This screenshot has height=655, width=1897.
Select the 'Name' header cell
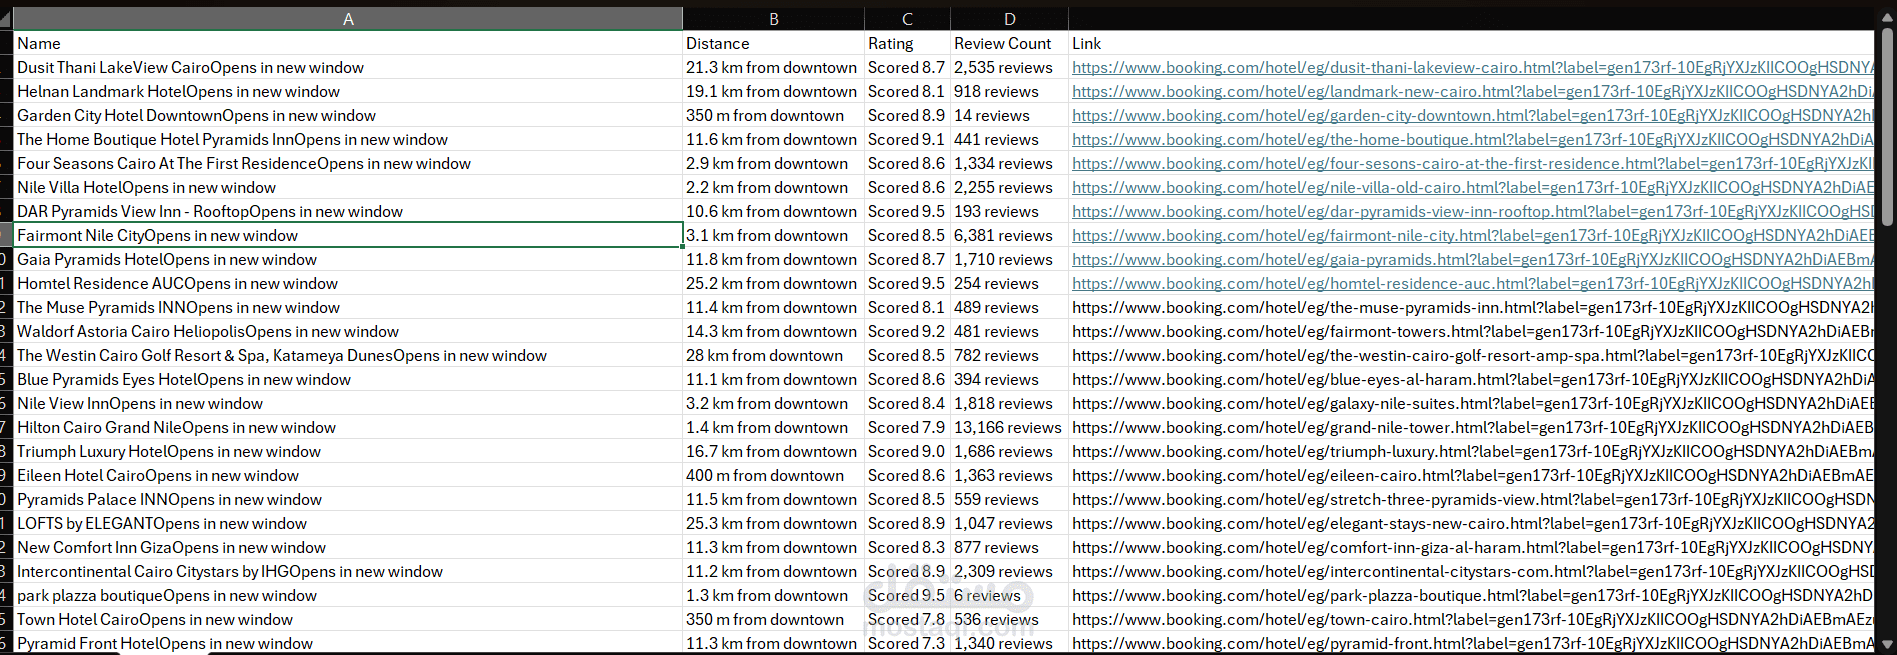tap(348, 43)
